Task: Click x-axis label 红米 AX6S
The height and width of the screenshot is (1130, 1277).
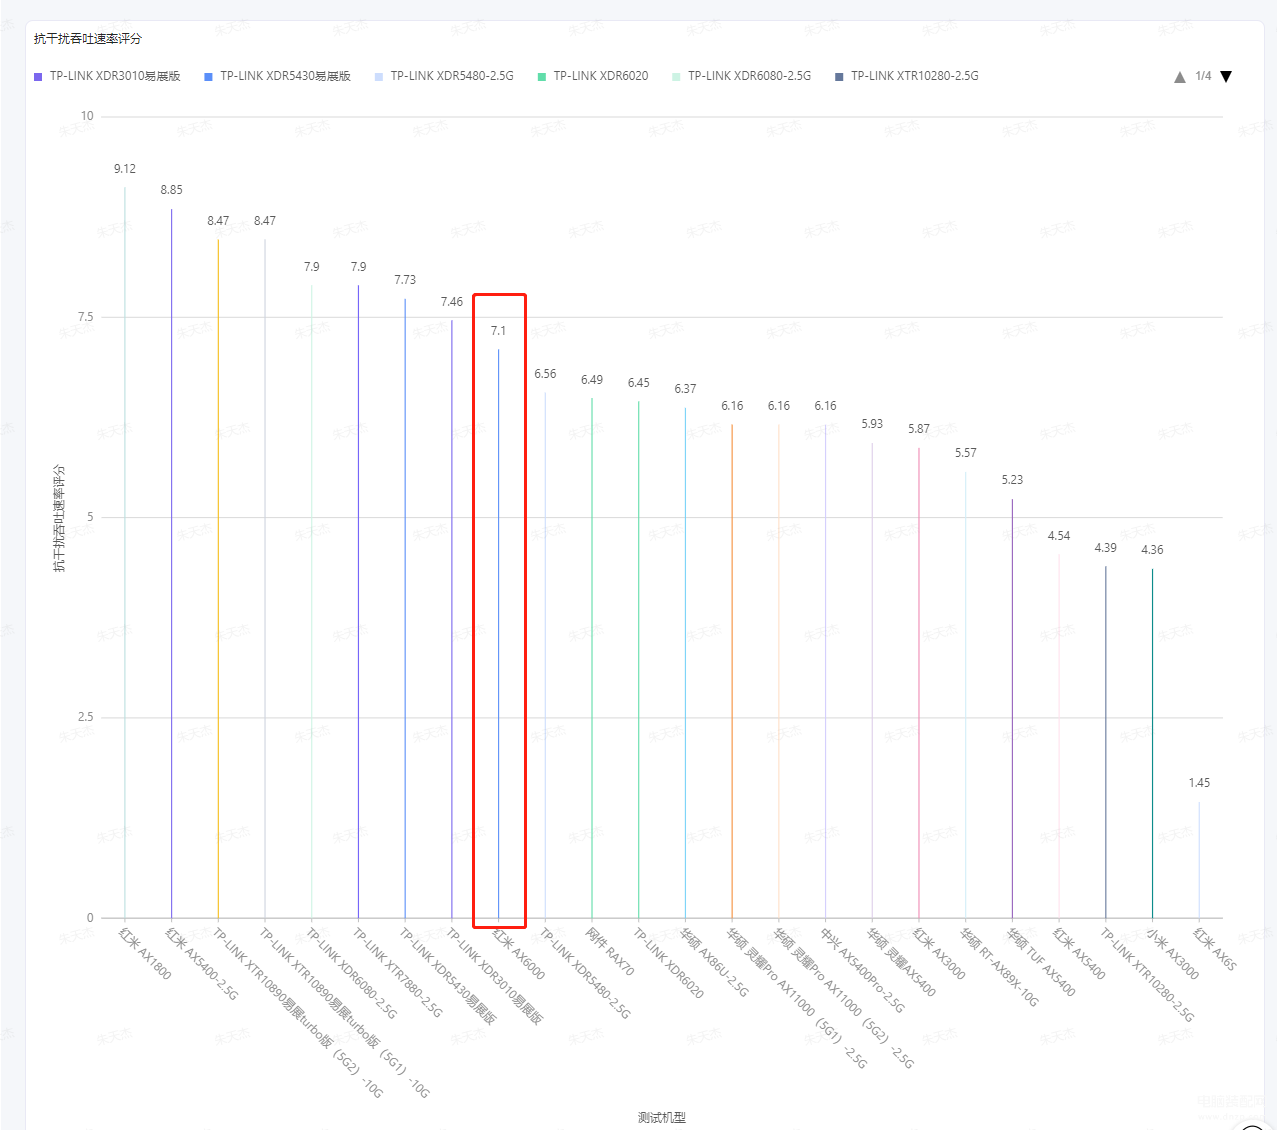Action: (x=1215, y=949)
